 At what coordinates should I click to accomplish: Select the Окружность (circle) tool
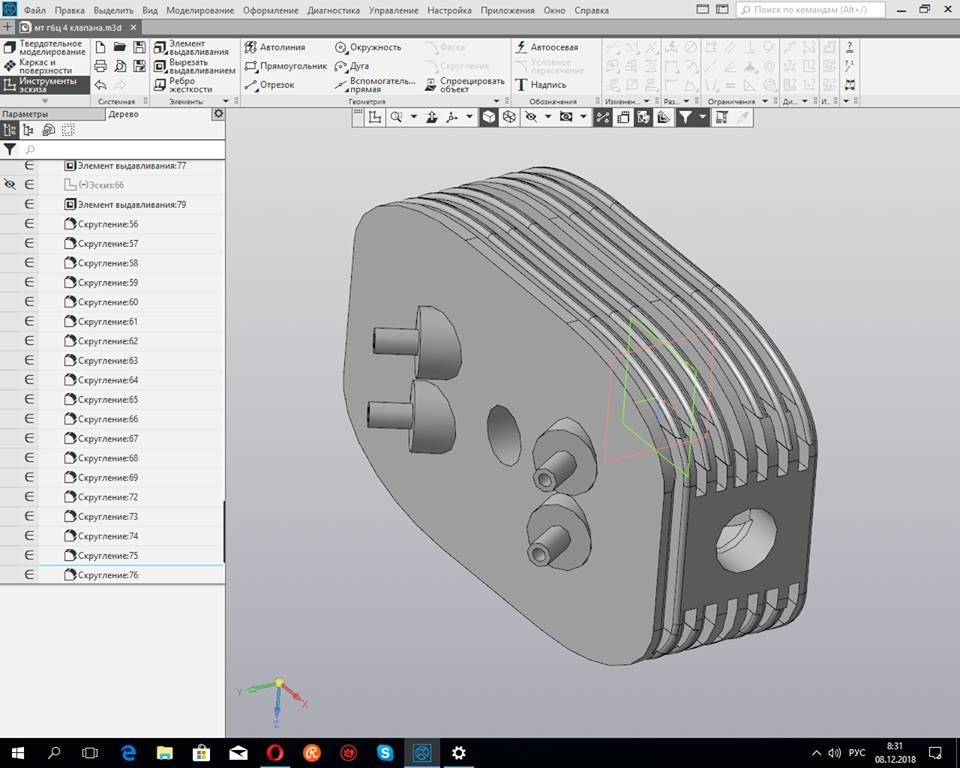coord(368,47)
